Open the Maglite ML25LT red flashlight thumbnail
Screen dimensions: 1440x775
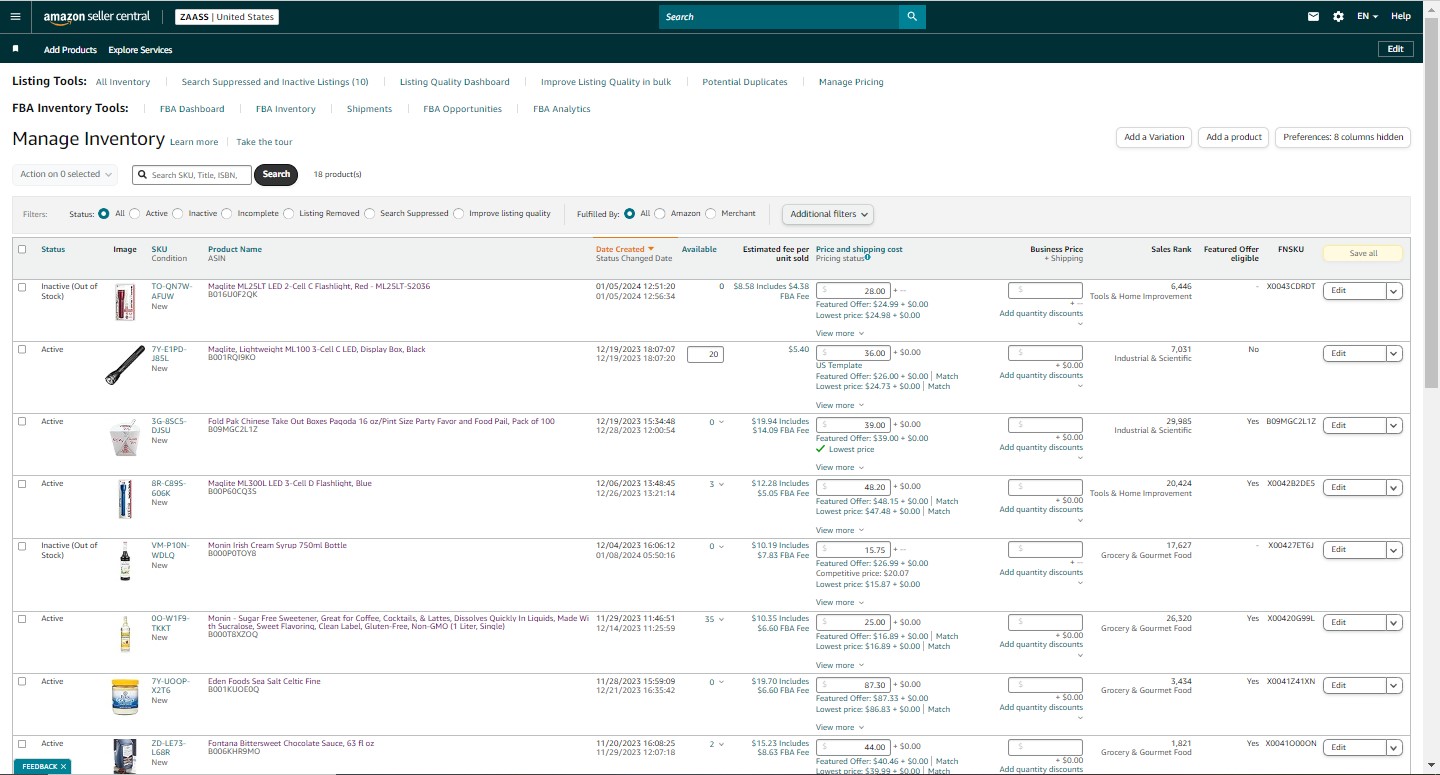coord(124,301)
